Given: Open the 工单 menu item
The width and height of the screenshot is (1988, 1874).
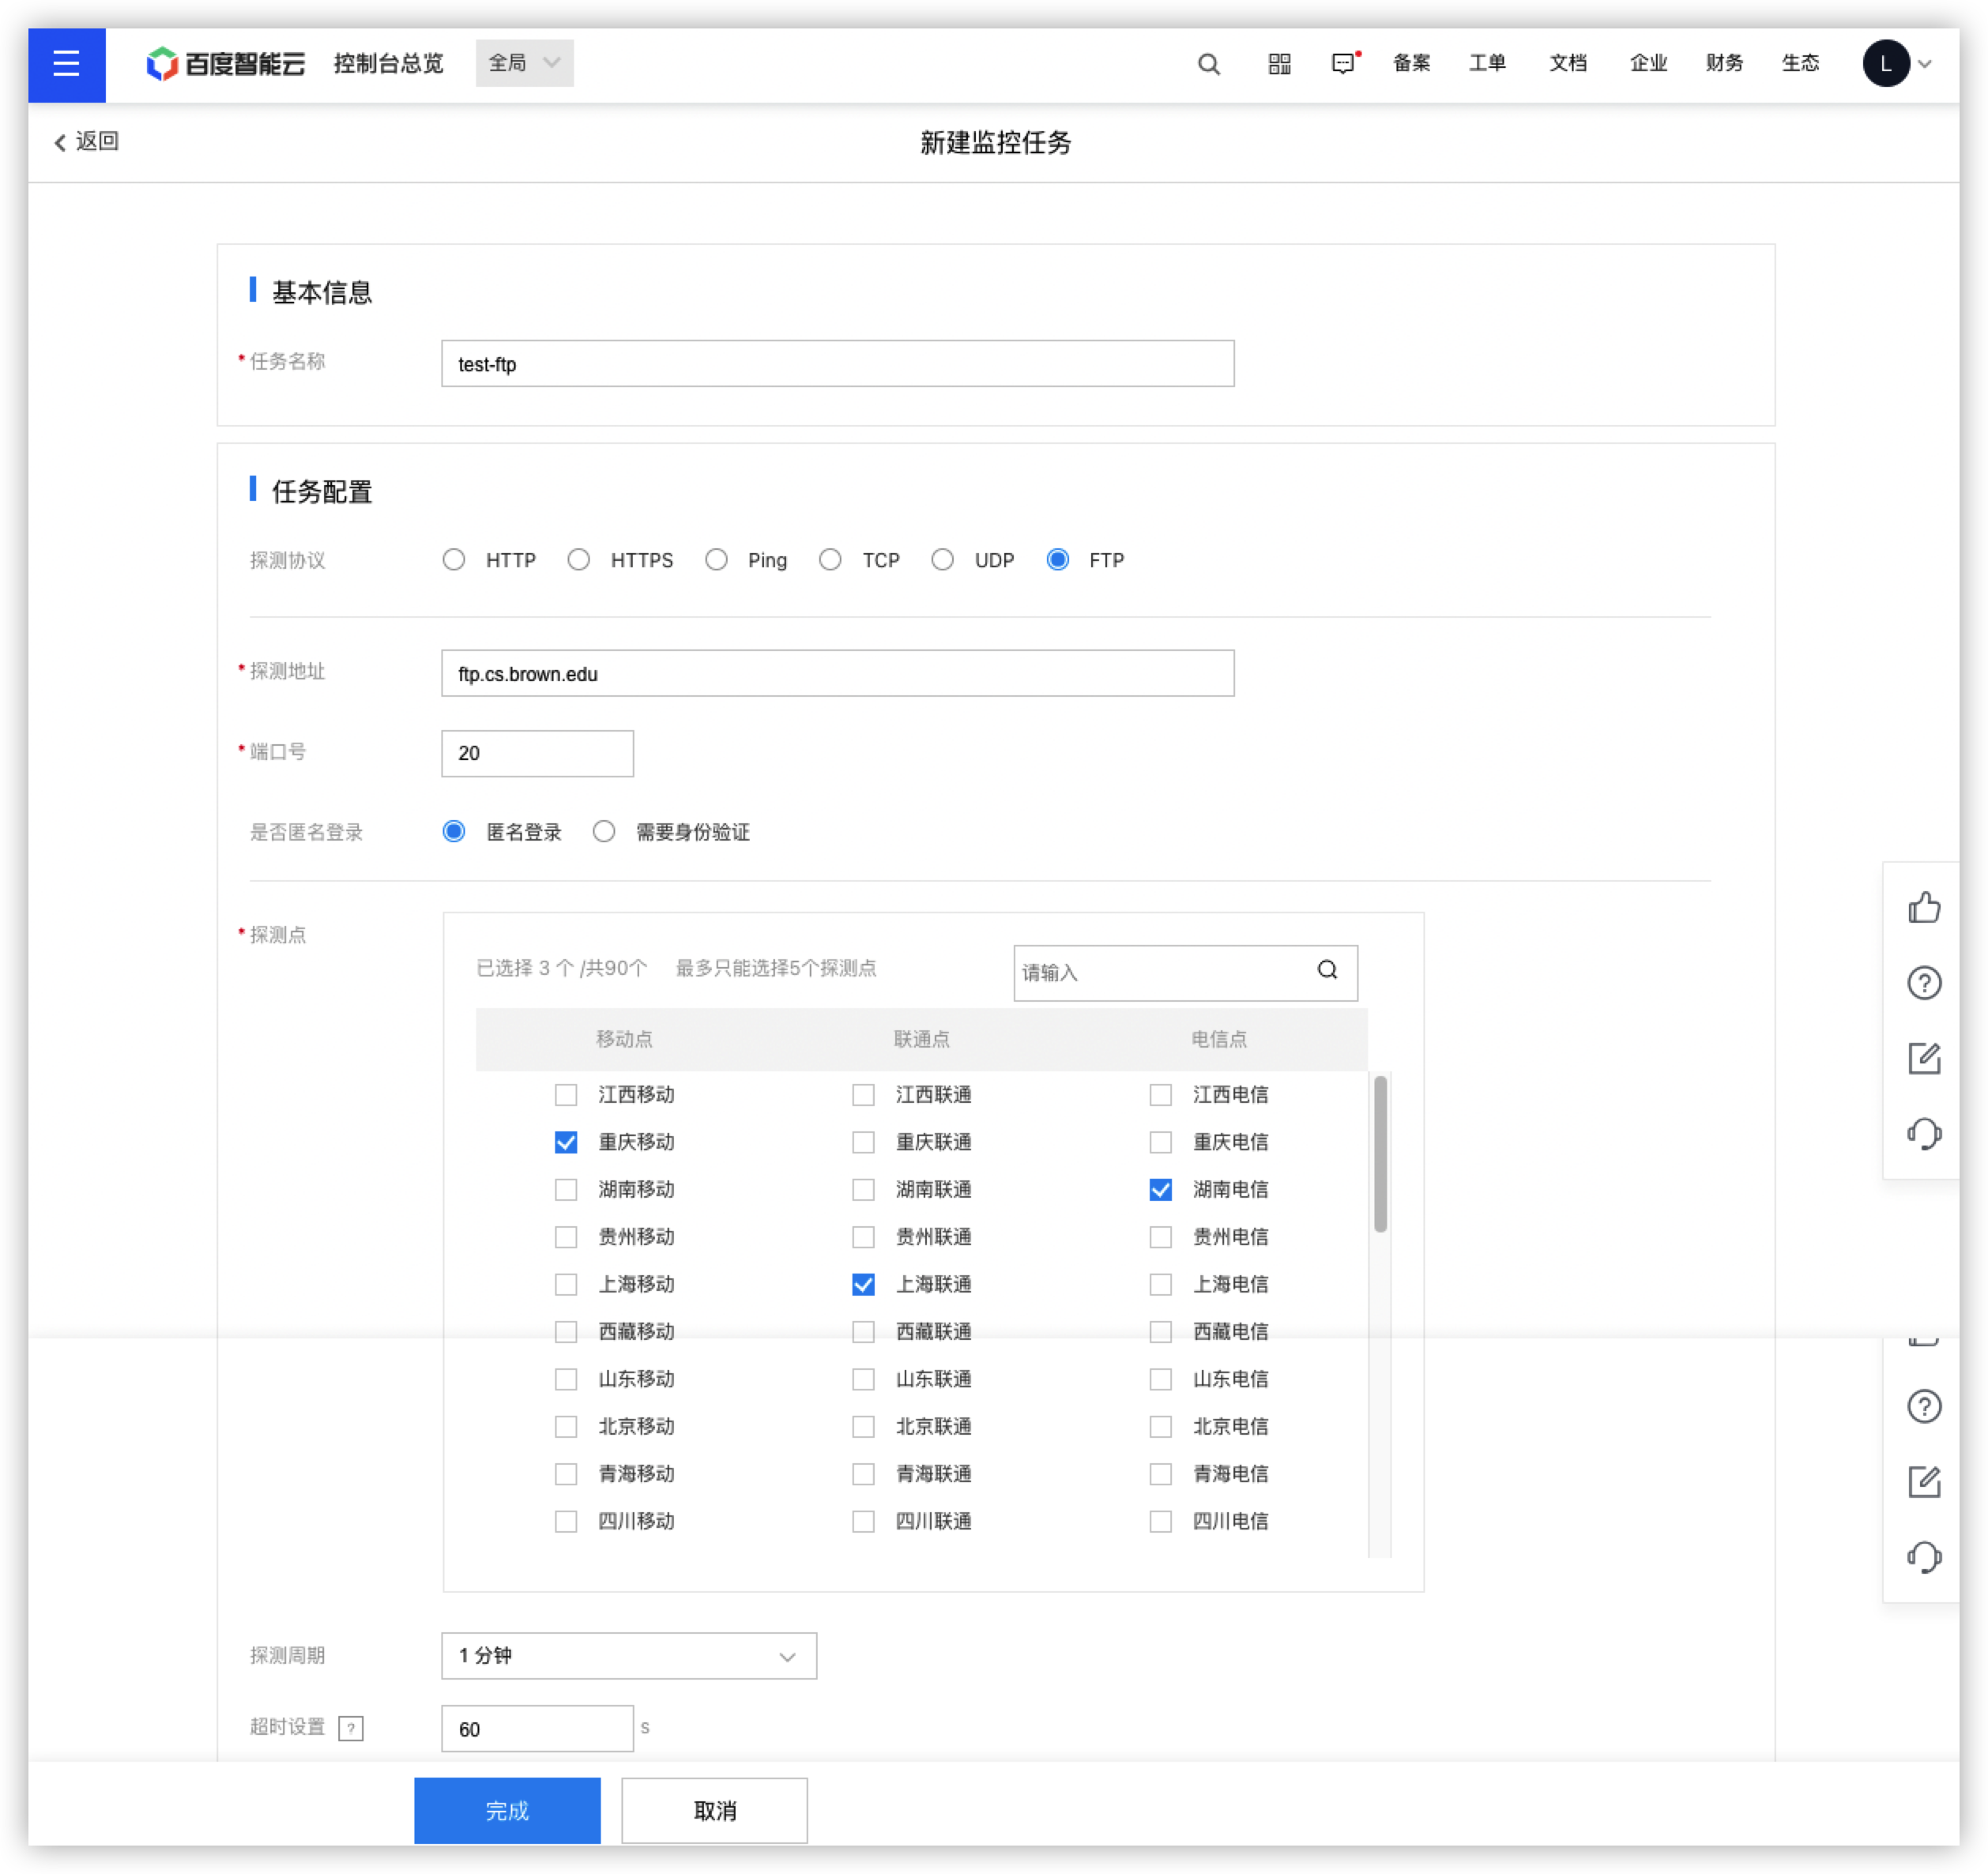Looking at the screenshot, I should point(1486,63).
